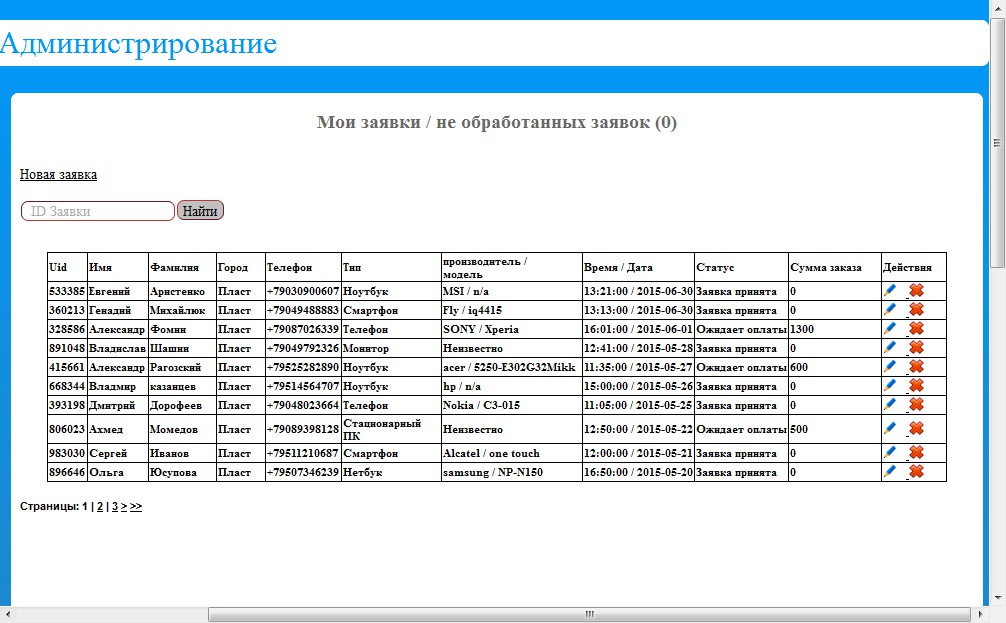Delete request 415661 using red cross
This screenshot has width=1006, height=623.
click(x=916, y=366)
